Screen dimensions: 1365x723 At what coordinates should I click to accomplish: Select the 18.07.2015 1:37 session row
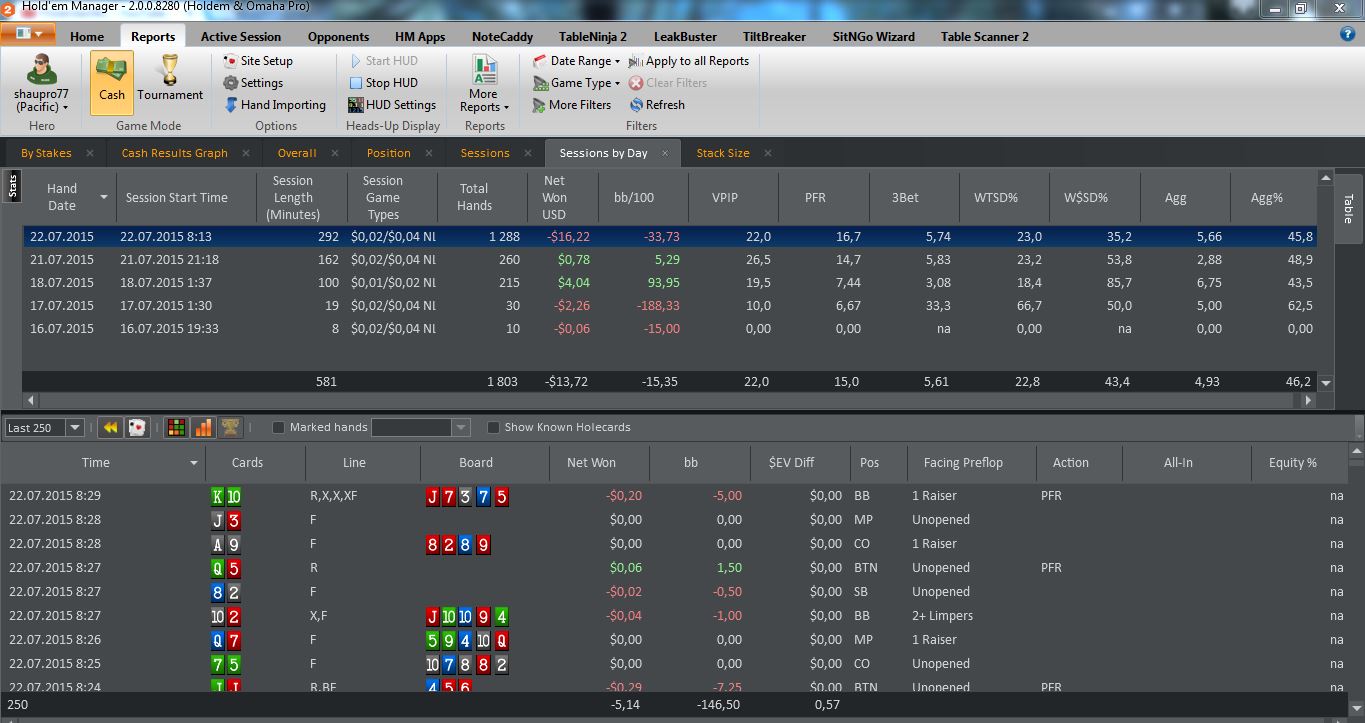pyautogui.click(x=670, y=283)
